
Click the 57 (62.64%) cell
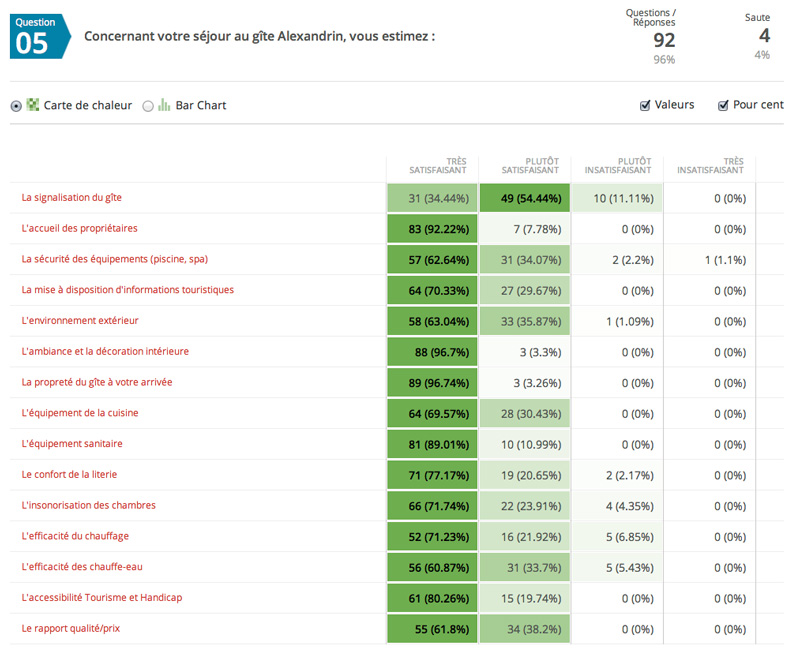432,260
